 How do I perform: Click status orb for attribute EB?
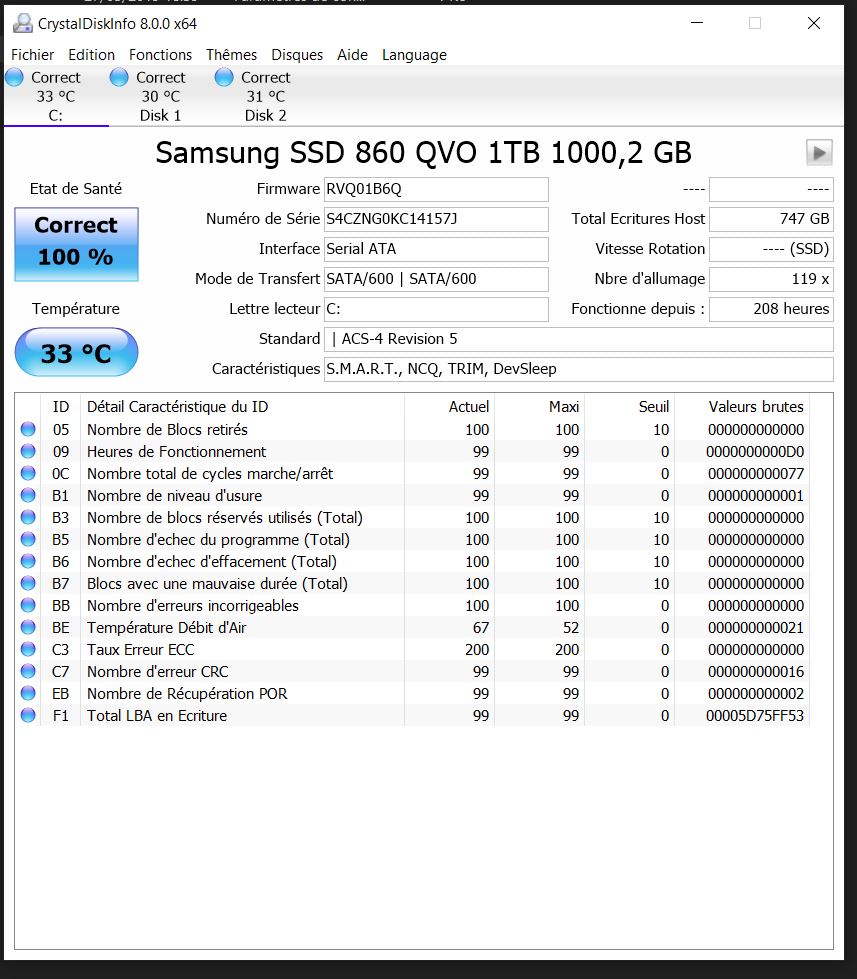[28, 693]
